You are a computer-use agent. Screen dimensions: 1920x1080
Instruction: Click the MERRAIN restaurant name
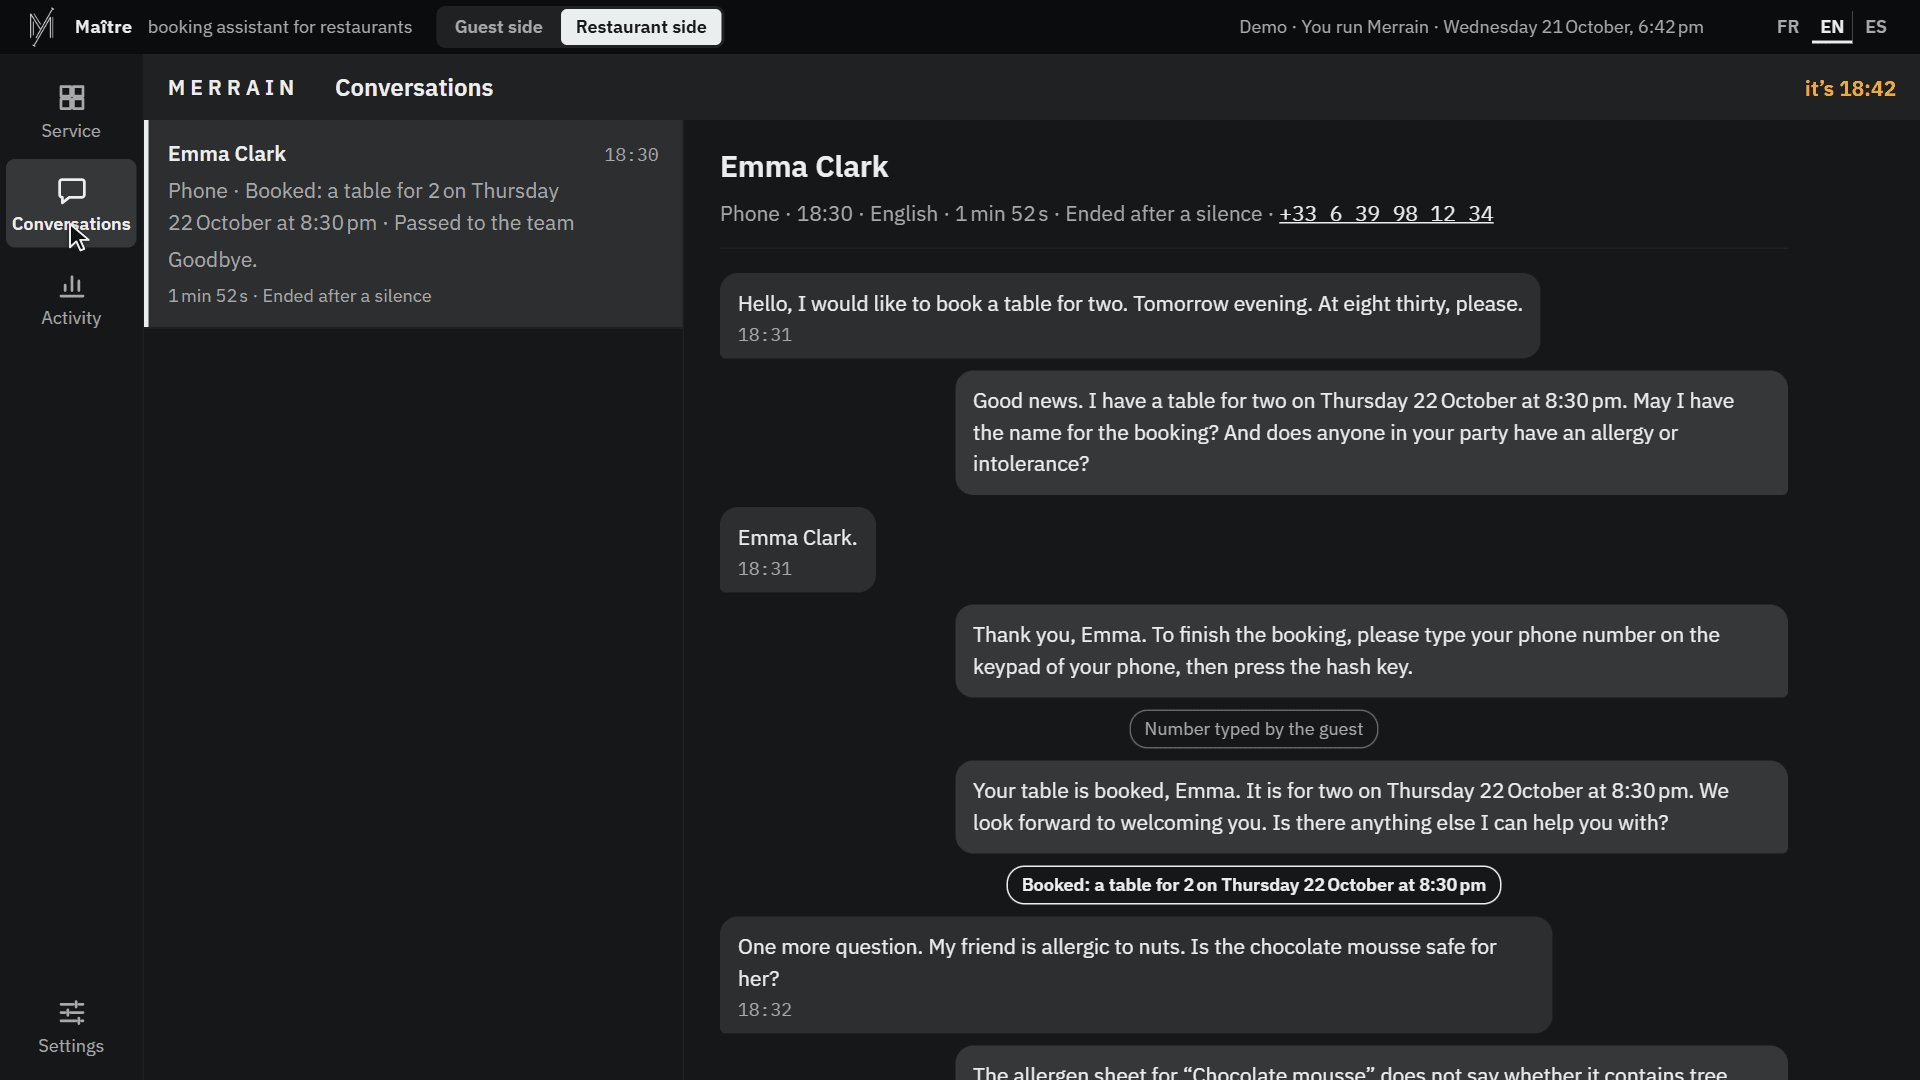pos(232,88)
